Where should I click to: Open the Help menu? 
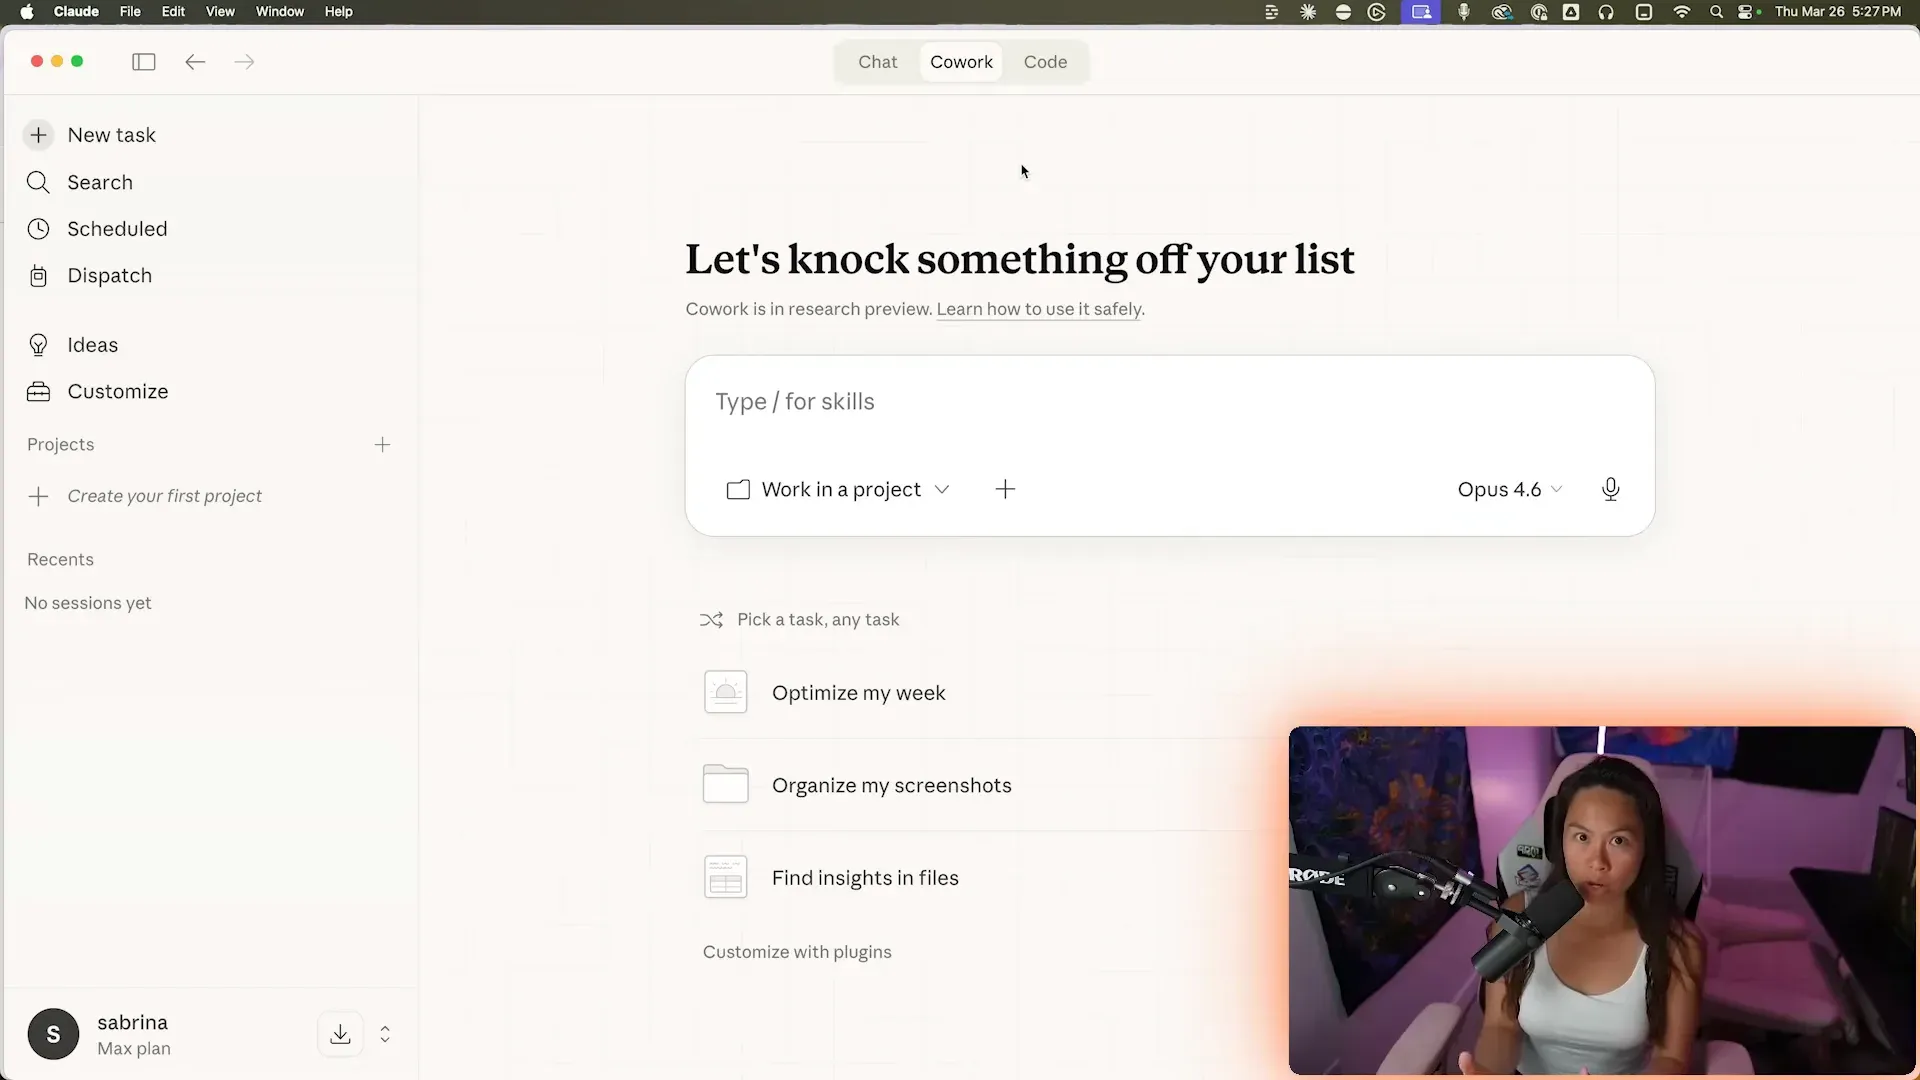[339, 12]
